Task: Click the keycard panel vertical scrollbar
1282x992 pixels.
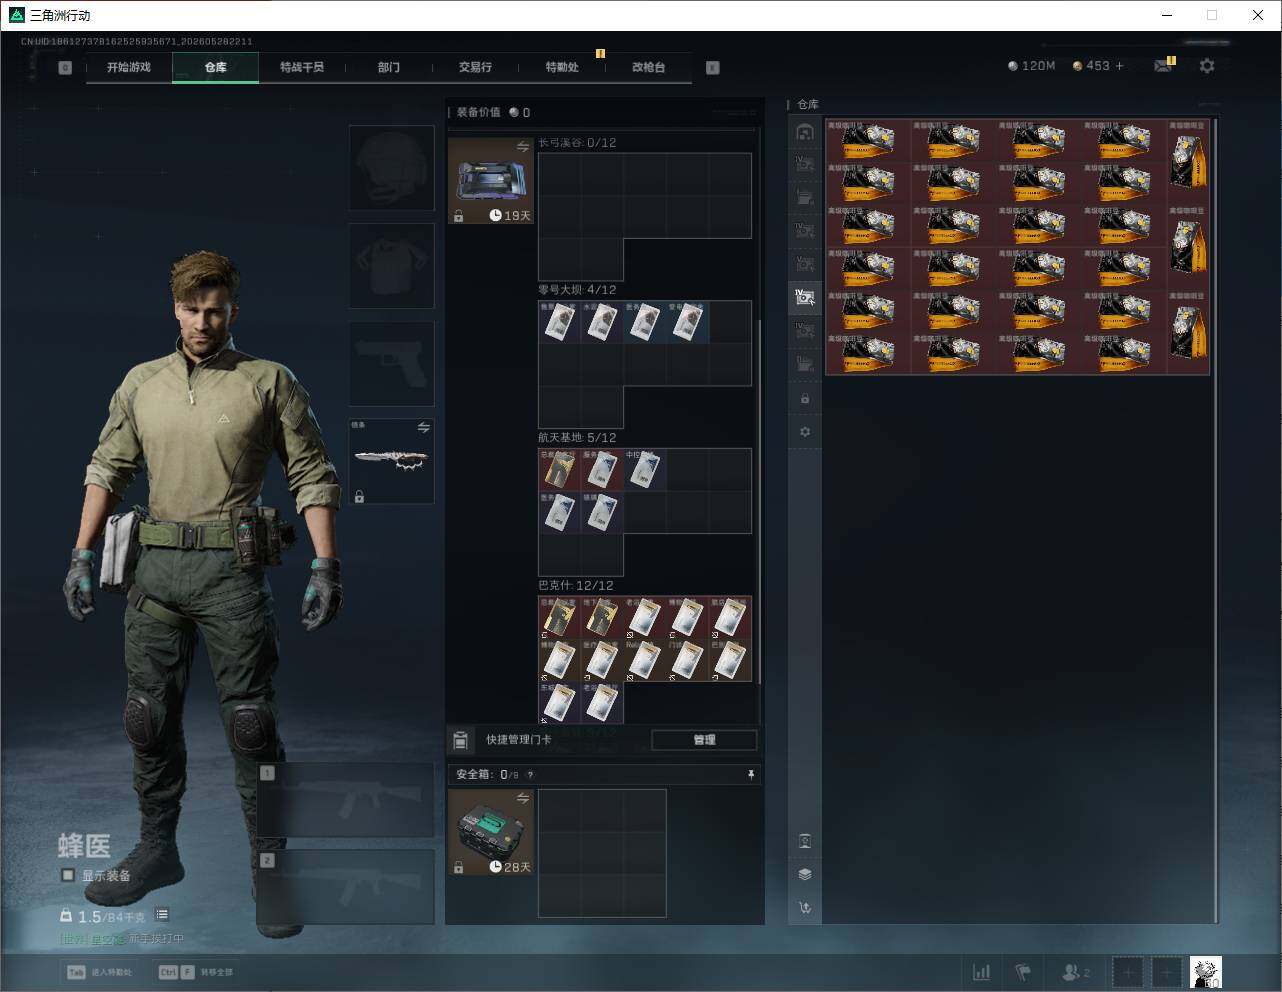Action: pyautogui.click(x=760, y=500)
